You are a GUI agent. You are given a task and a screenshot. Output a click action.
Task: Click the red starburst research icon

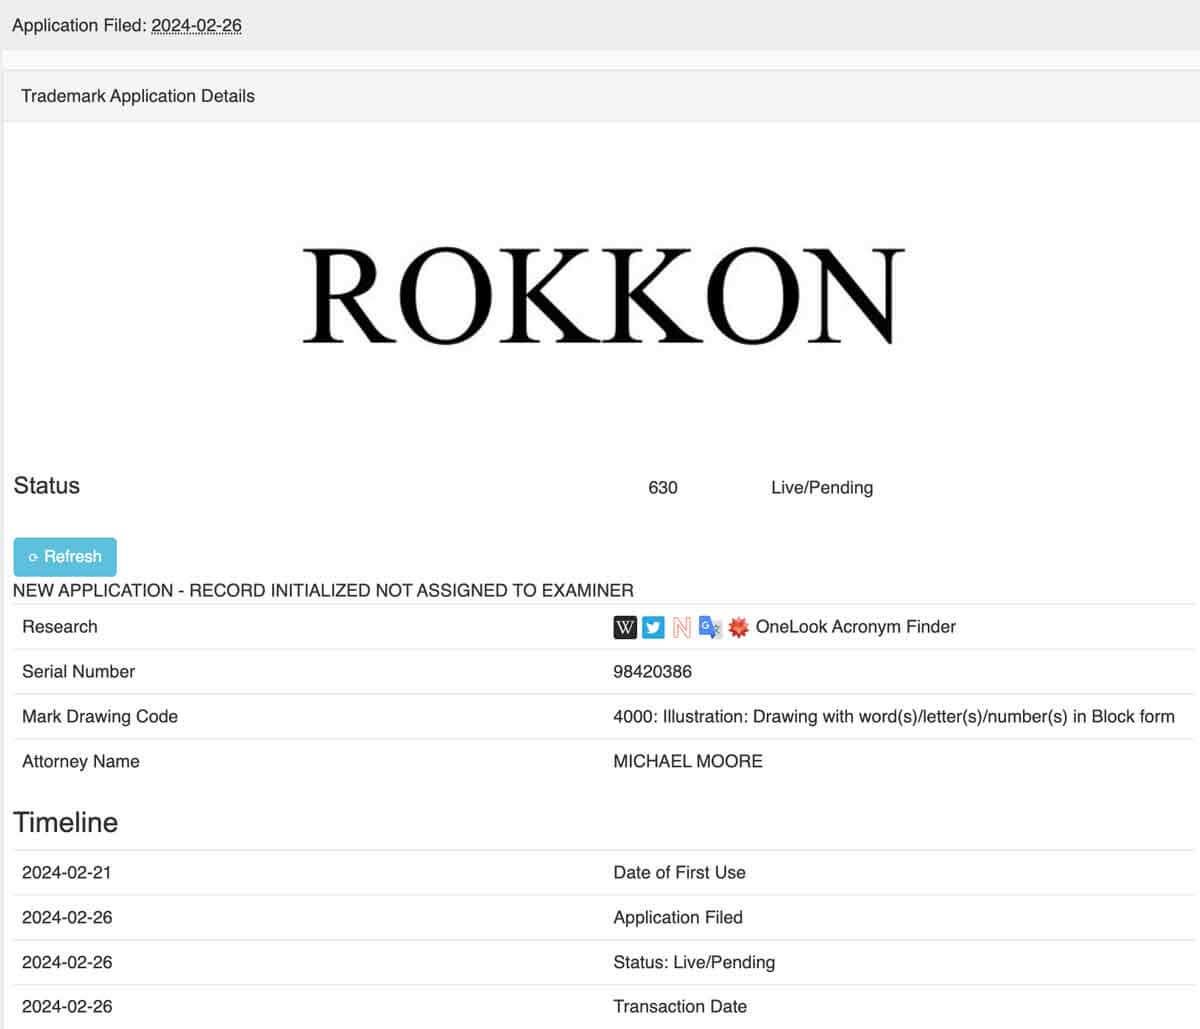(x=738, y=627)
